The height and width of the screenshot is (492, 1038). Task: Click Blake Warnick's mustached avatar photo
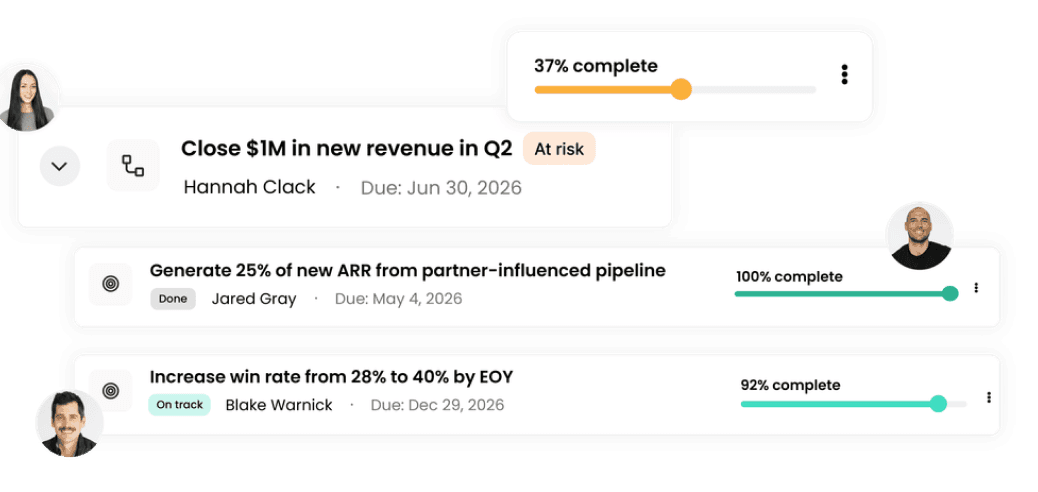click(69, 422)
